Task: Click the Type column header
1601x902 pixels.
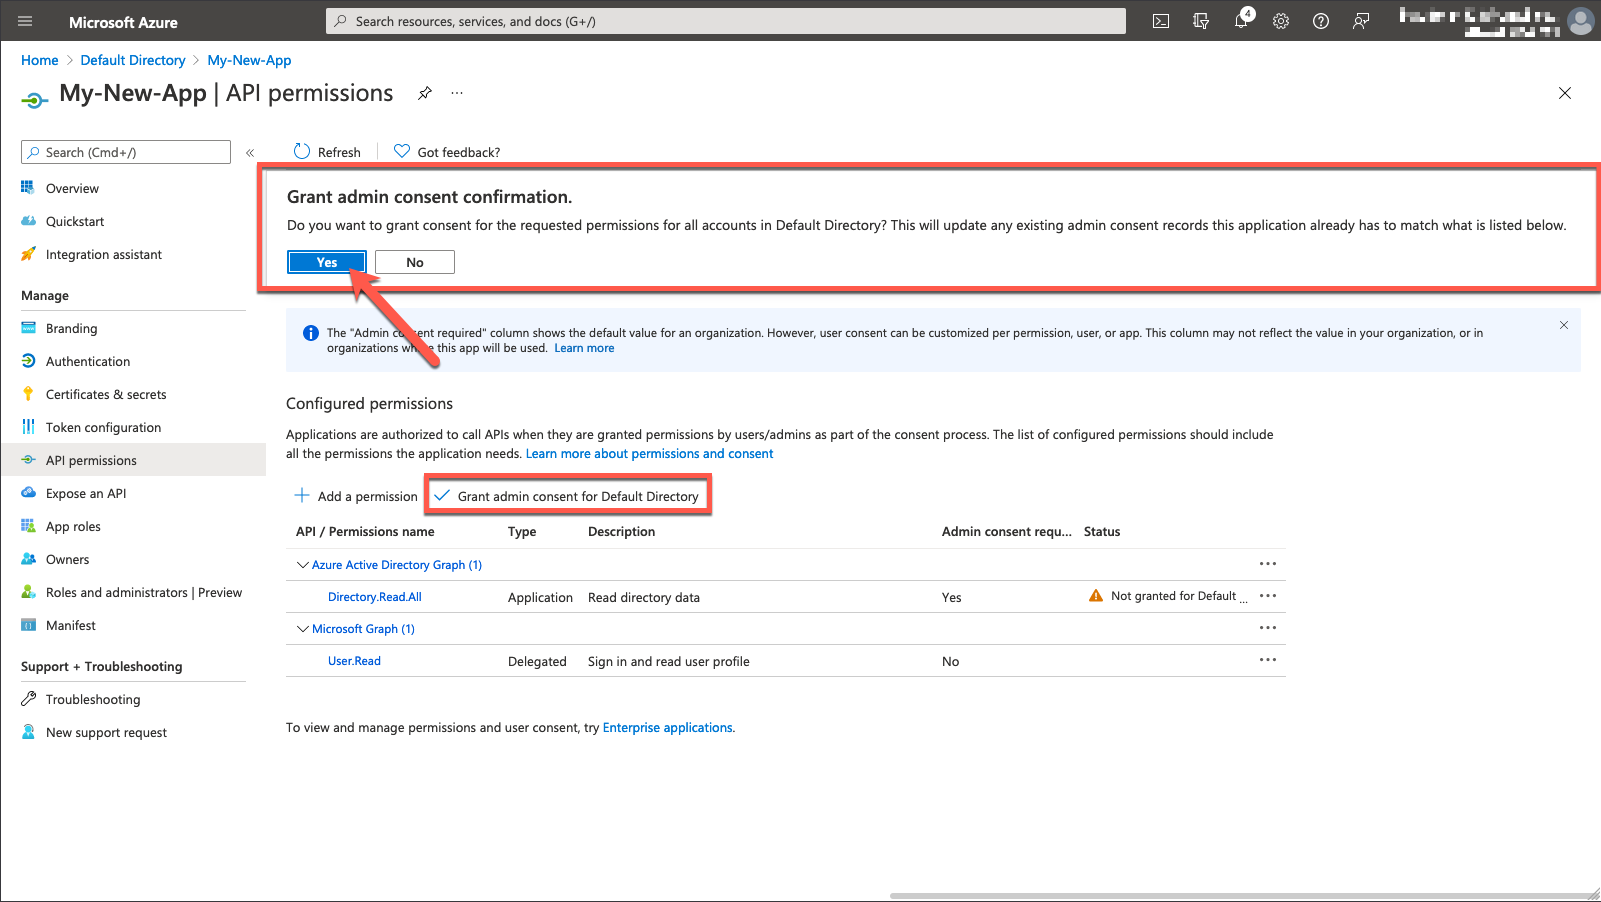Action: click(522, 532)
